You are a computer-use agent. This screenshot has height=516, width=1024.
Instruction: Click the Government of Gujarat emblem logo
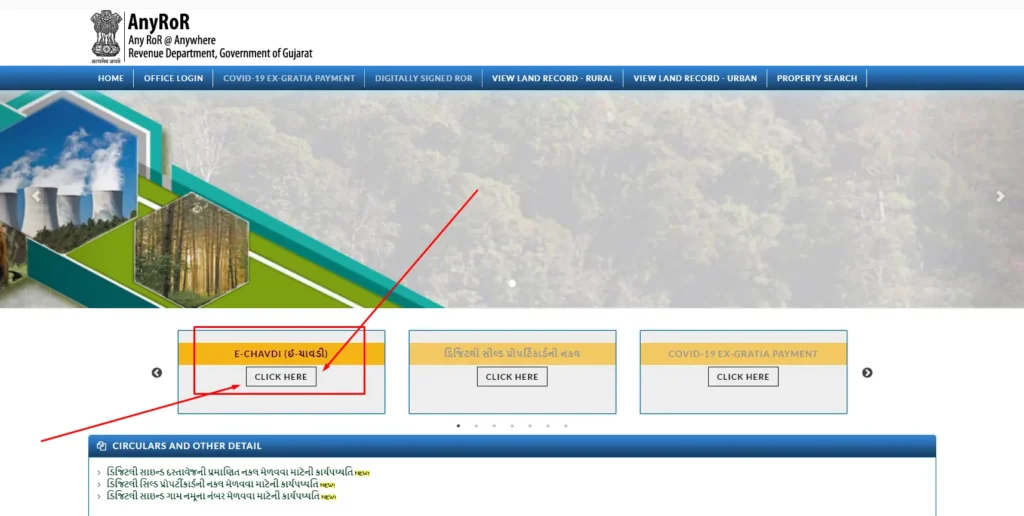pos(106,37)
